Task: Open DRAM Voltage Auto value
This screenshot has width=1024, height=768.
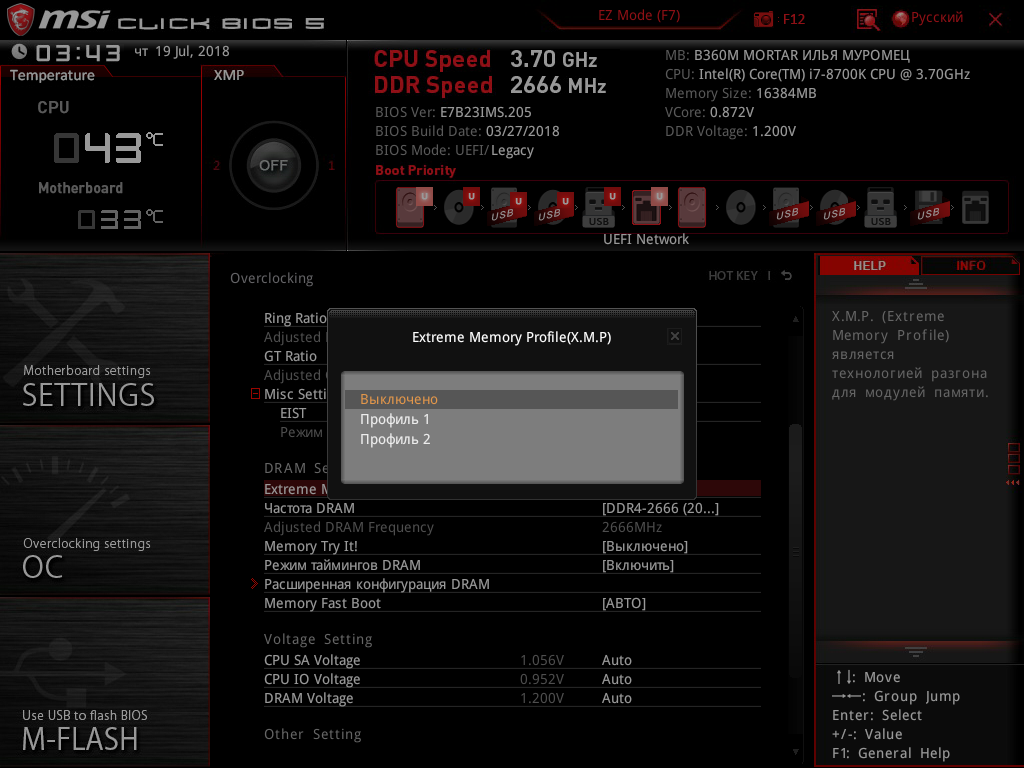Action: [x=616, y=698]
